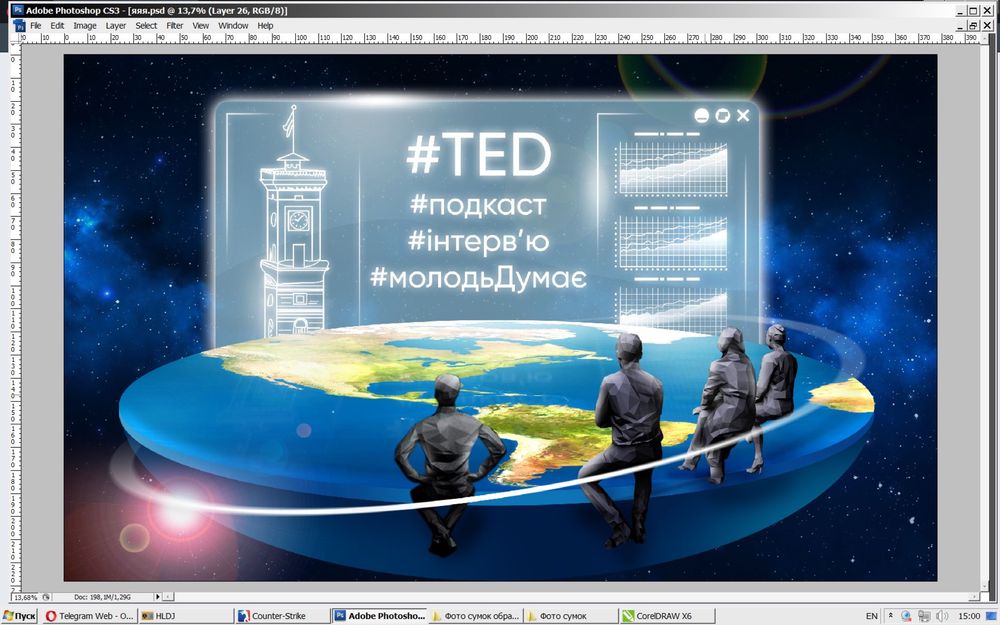Click the volume speaker tray icon
1000x625 pixels.
click(x=941, y=616)
